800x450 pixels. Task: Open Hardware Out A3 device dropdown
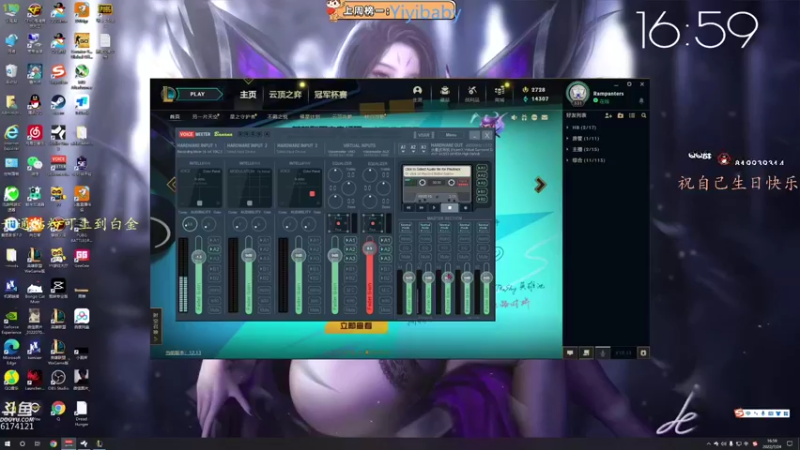(423, 148)
